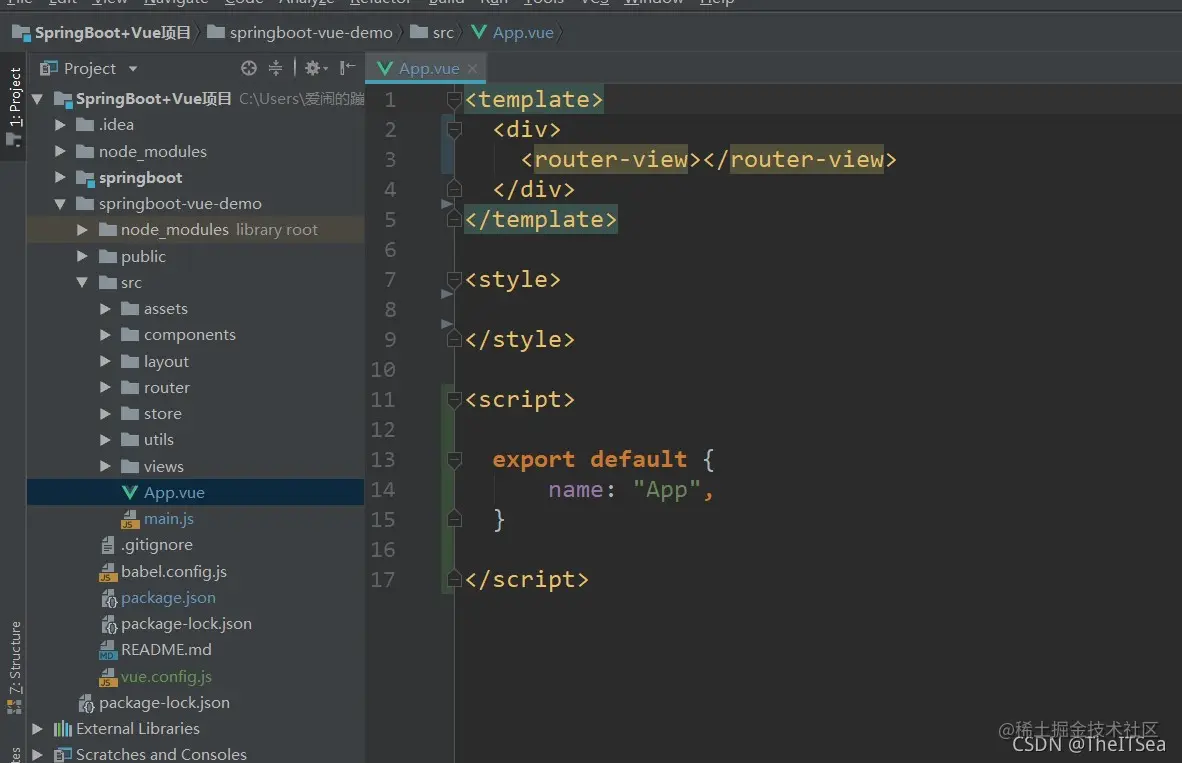Image resolution: width=1182 pixels, height=763 pixels.
Task: Click the export default keyword on line 13
Action: (589, 459)
